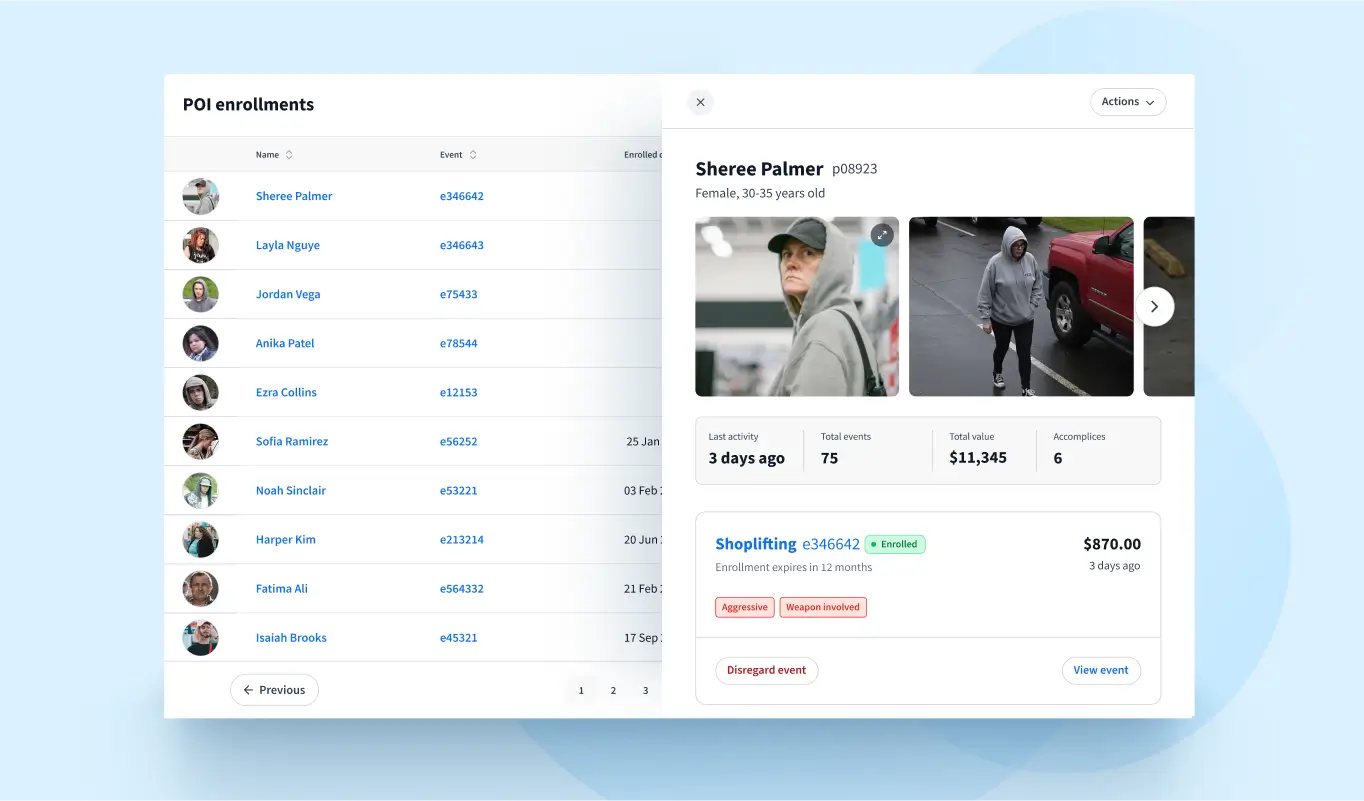Open Ezra Collins's avatar thumbnail
This screenshot has width=1364, height=801.
click(200, 392)
